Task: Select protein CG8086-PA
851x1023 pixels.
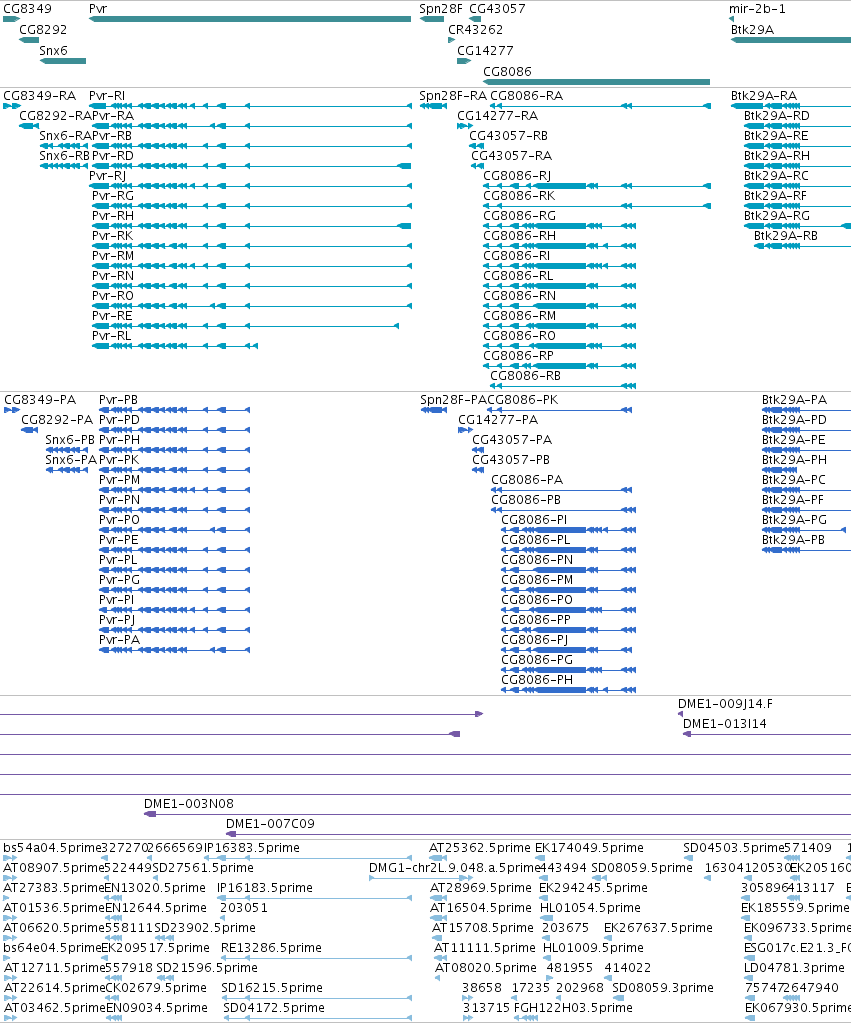Action: (527, 480)
